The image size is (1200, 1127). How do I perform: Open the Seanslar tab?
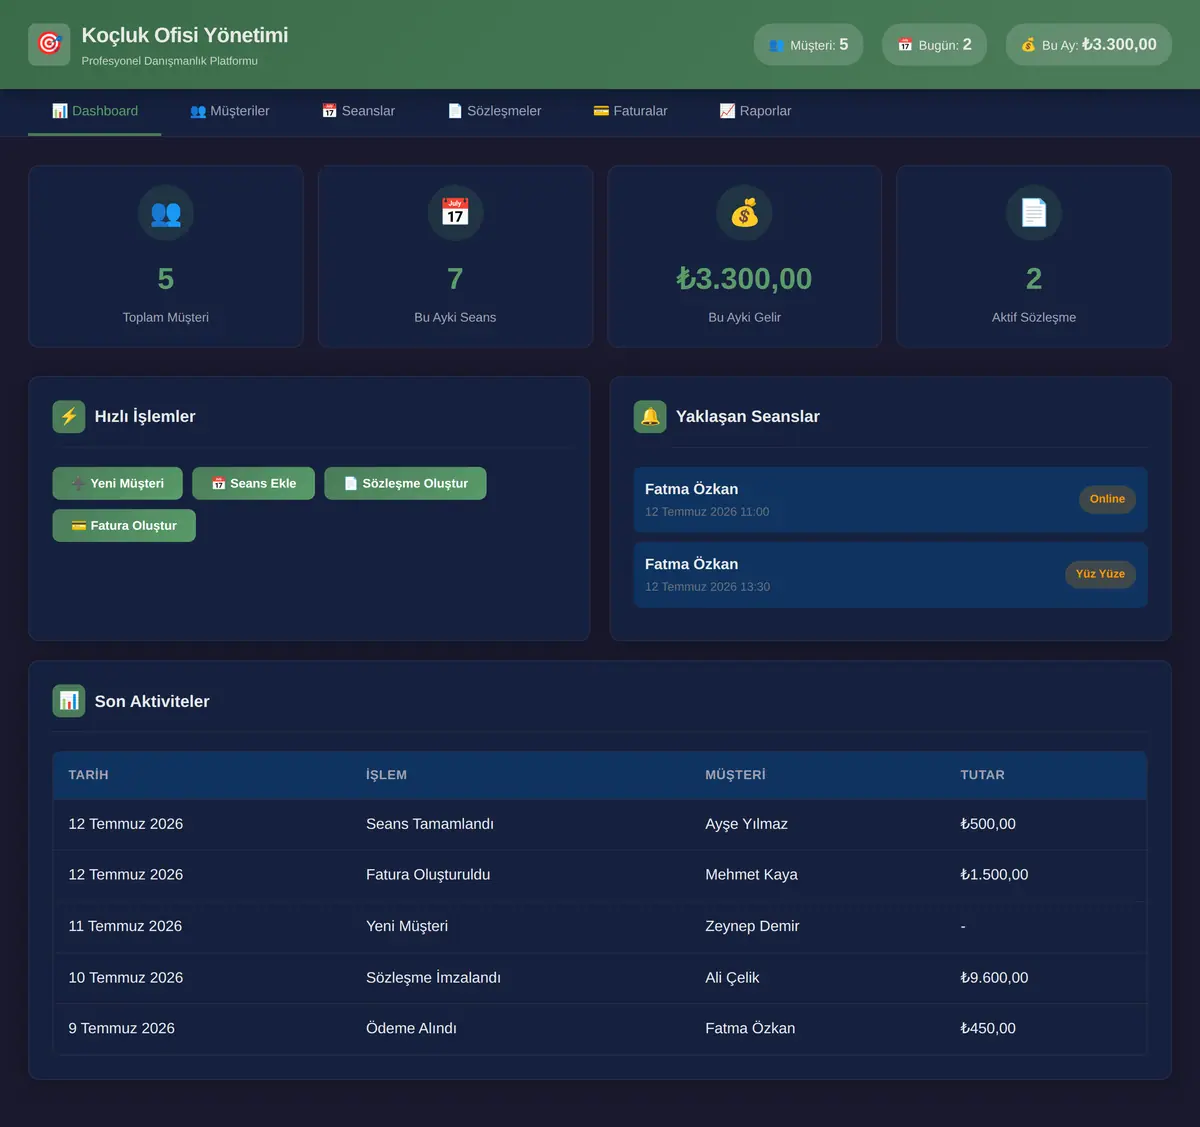click(x=358, y=111)
